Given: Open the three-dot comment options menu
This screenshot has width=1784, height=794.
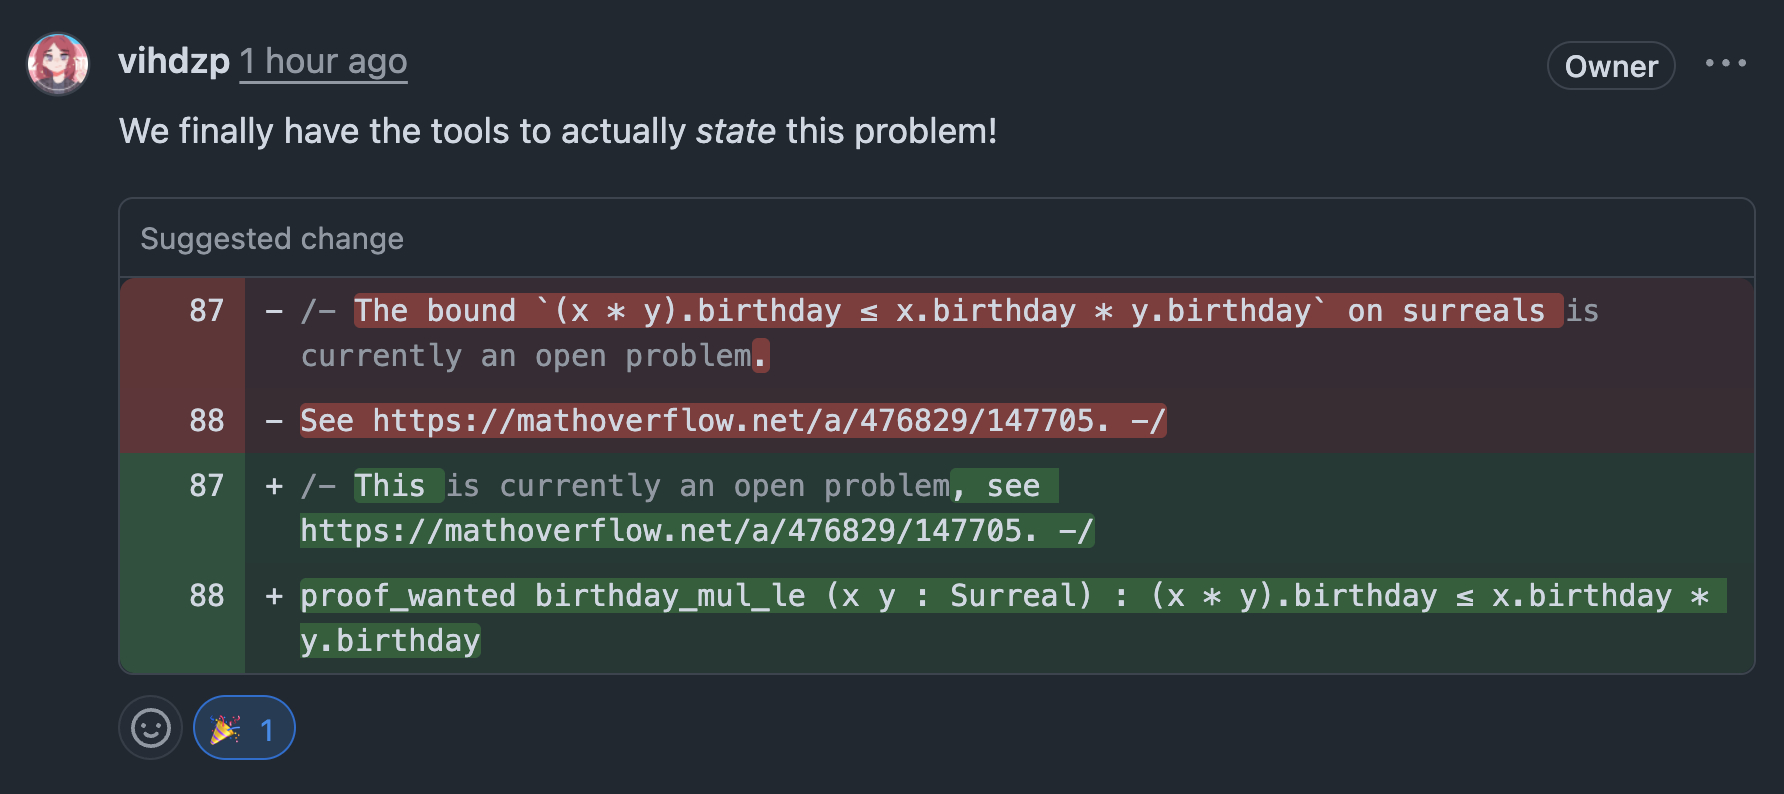Looking at the screenshot, I should coord(1725,63).
